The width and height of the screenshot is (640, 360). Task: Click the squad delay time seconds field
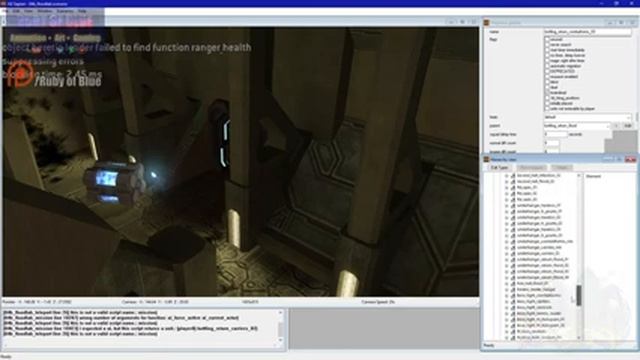coord(556,134)
